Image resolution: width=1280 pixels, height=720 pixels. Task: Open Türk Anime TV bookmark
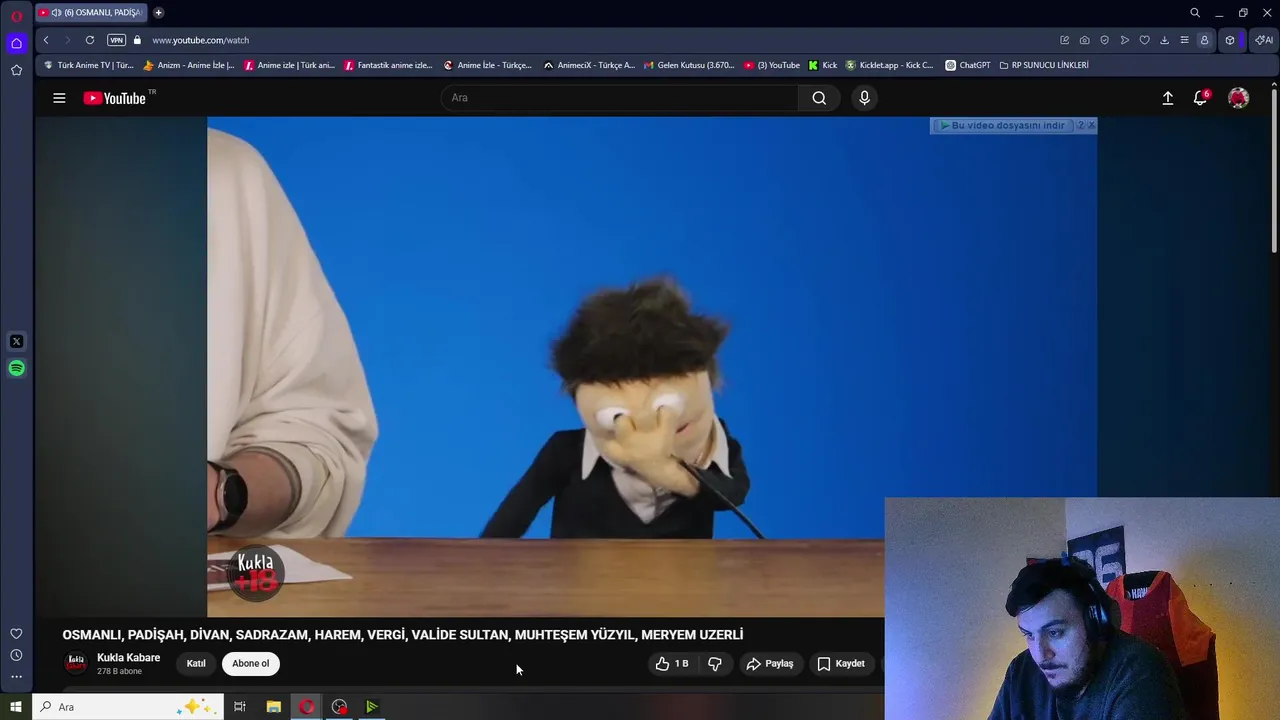pos(89,65)
